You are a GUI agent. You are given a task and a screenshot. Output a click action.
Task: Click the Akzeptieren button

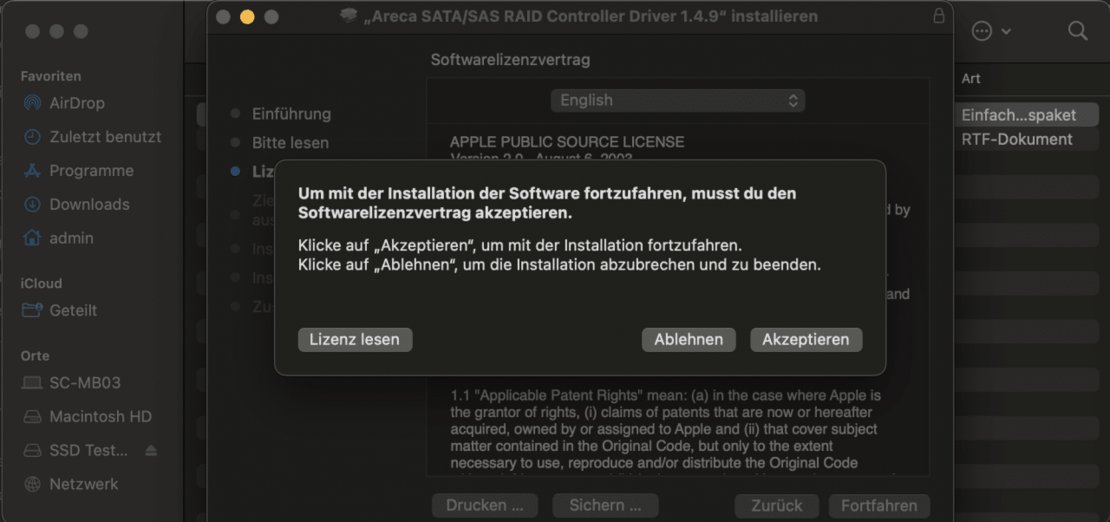[805, 339]
